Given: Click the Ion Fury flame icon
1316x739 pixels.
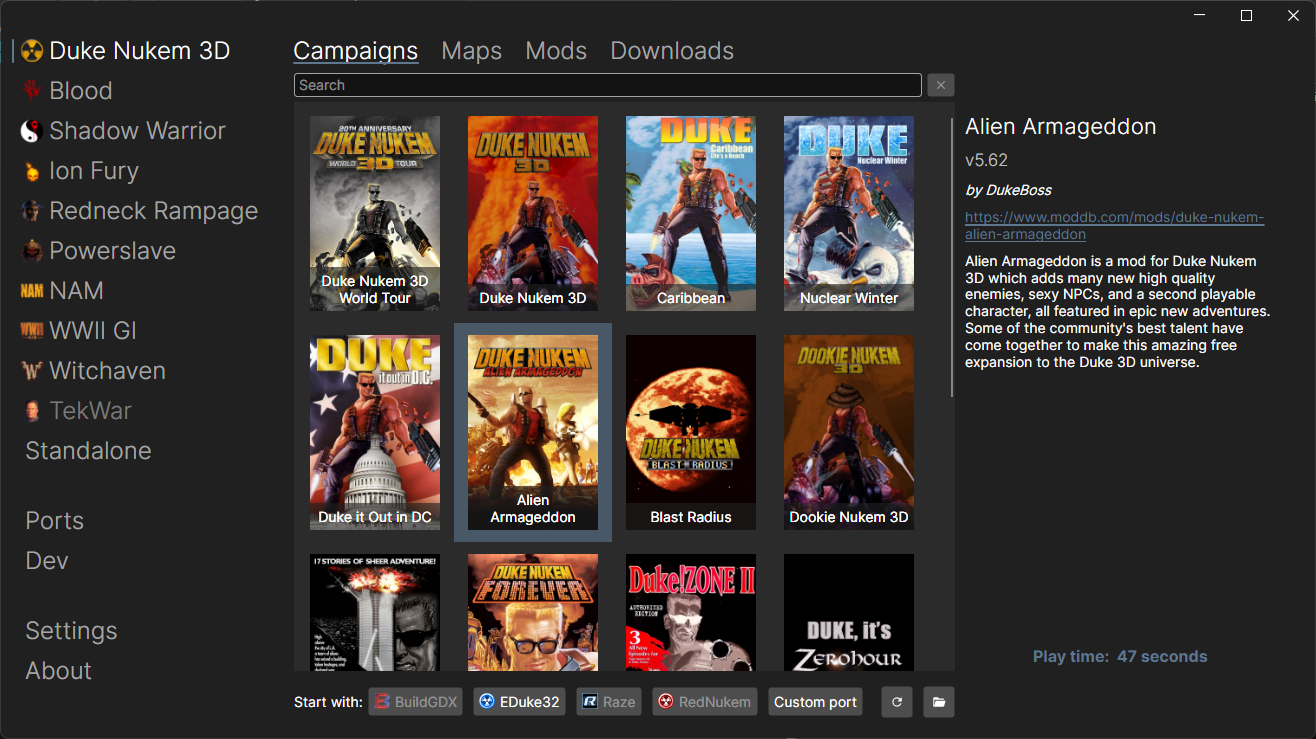Looking at the screenshot, I should pos(32,171).
